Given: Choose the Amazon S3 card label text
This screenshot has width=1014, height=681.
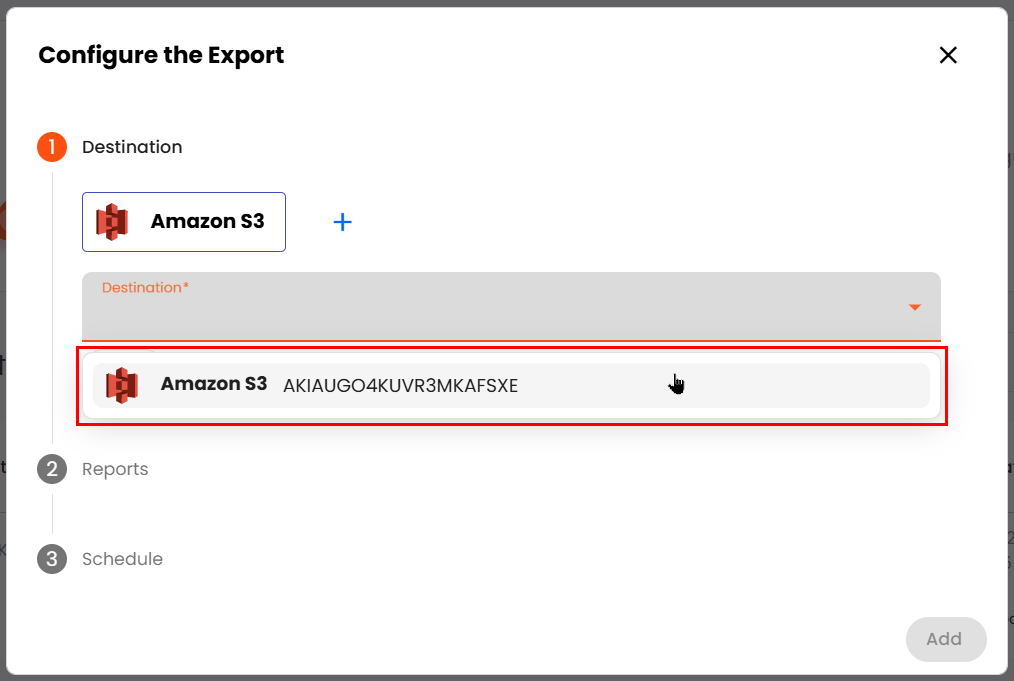Looking at the screenshot, I should coord(207,221).
